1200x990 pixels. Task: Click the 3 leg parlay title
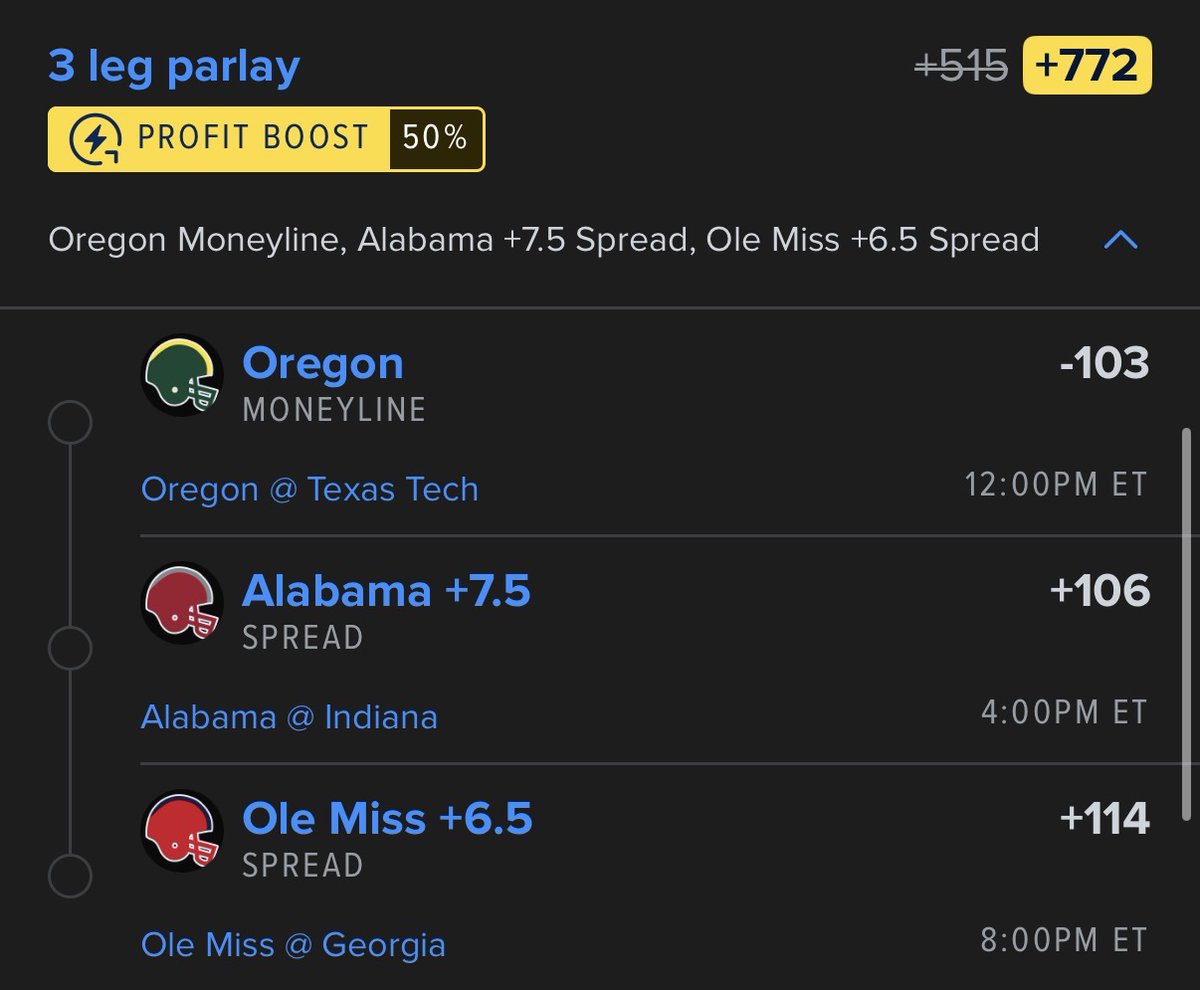coord(174,66)
